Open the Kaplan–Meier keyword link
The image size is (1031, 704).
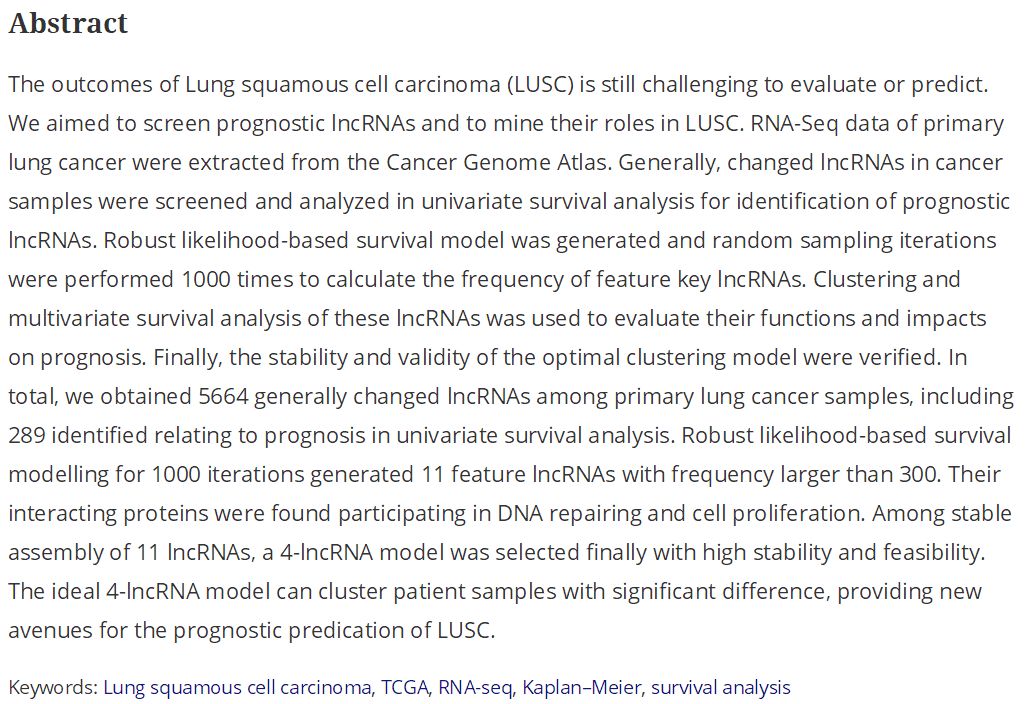[582, 688]
